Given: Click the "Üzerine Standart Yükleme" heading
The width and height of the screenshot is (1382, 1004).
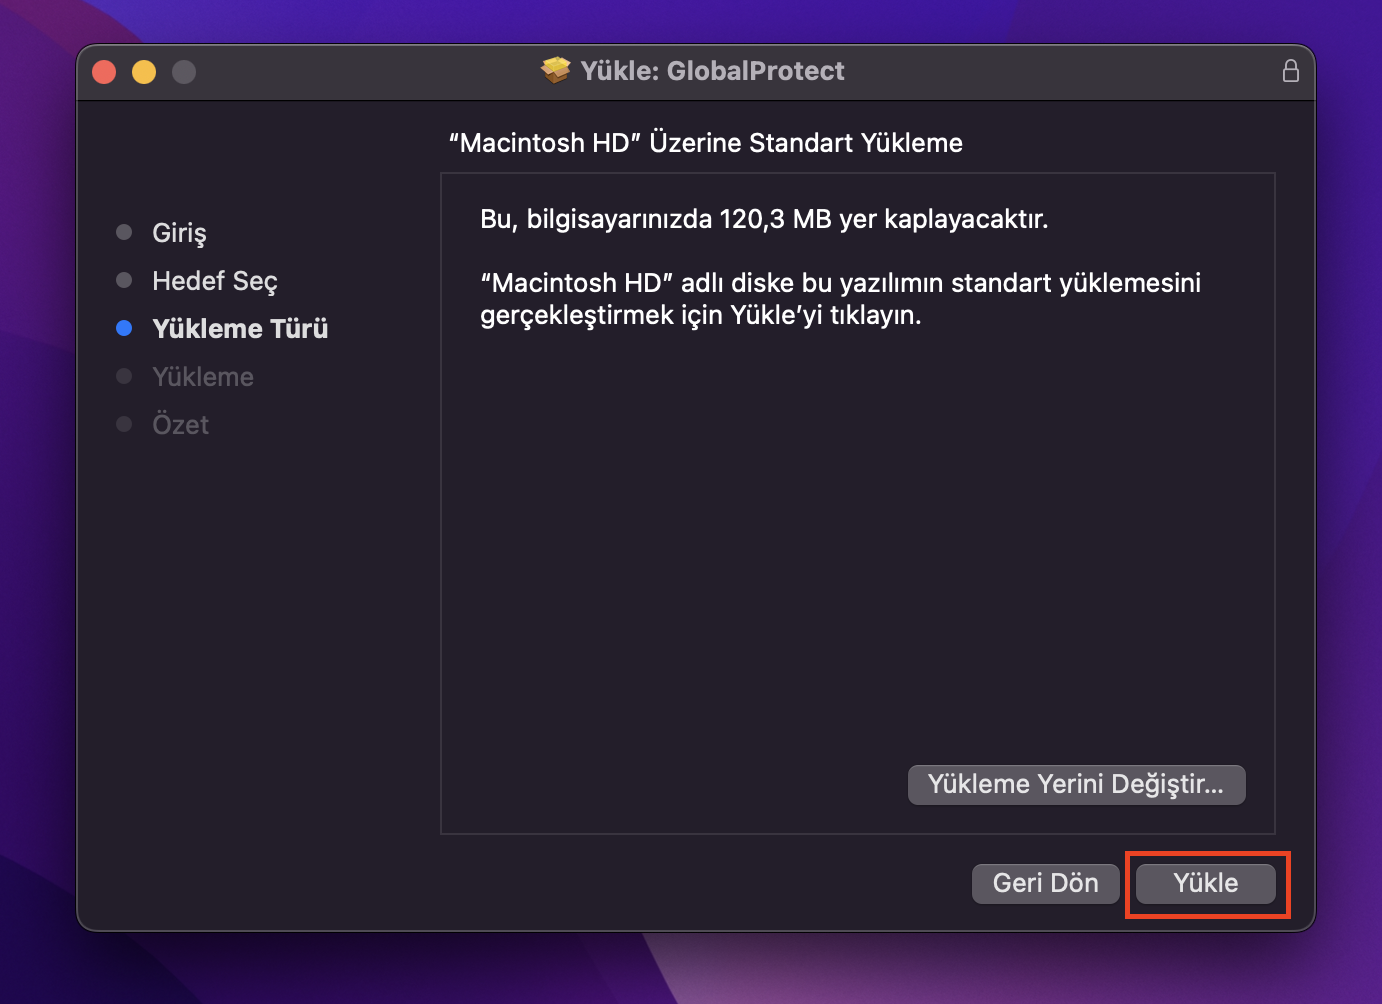Looking at the screenshot, I should pyautogui.click(x=705, y=143).
